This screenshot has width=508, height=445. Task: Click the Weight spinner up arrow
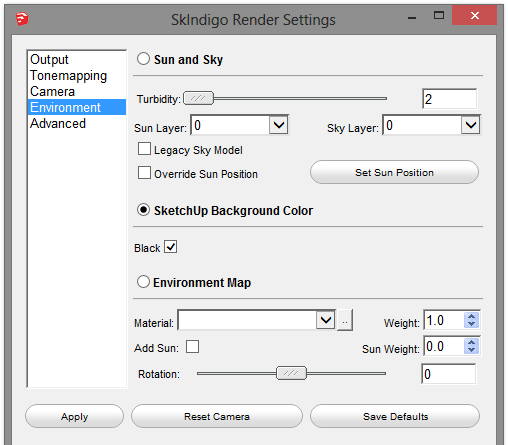click(471, 316)
